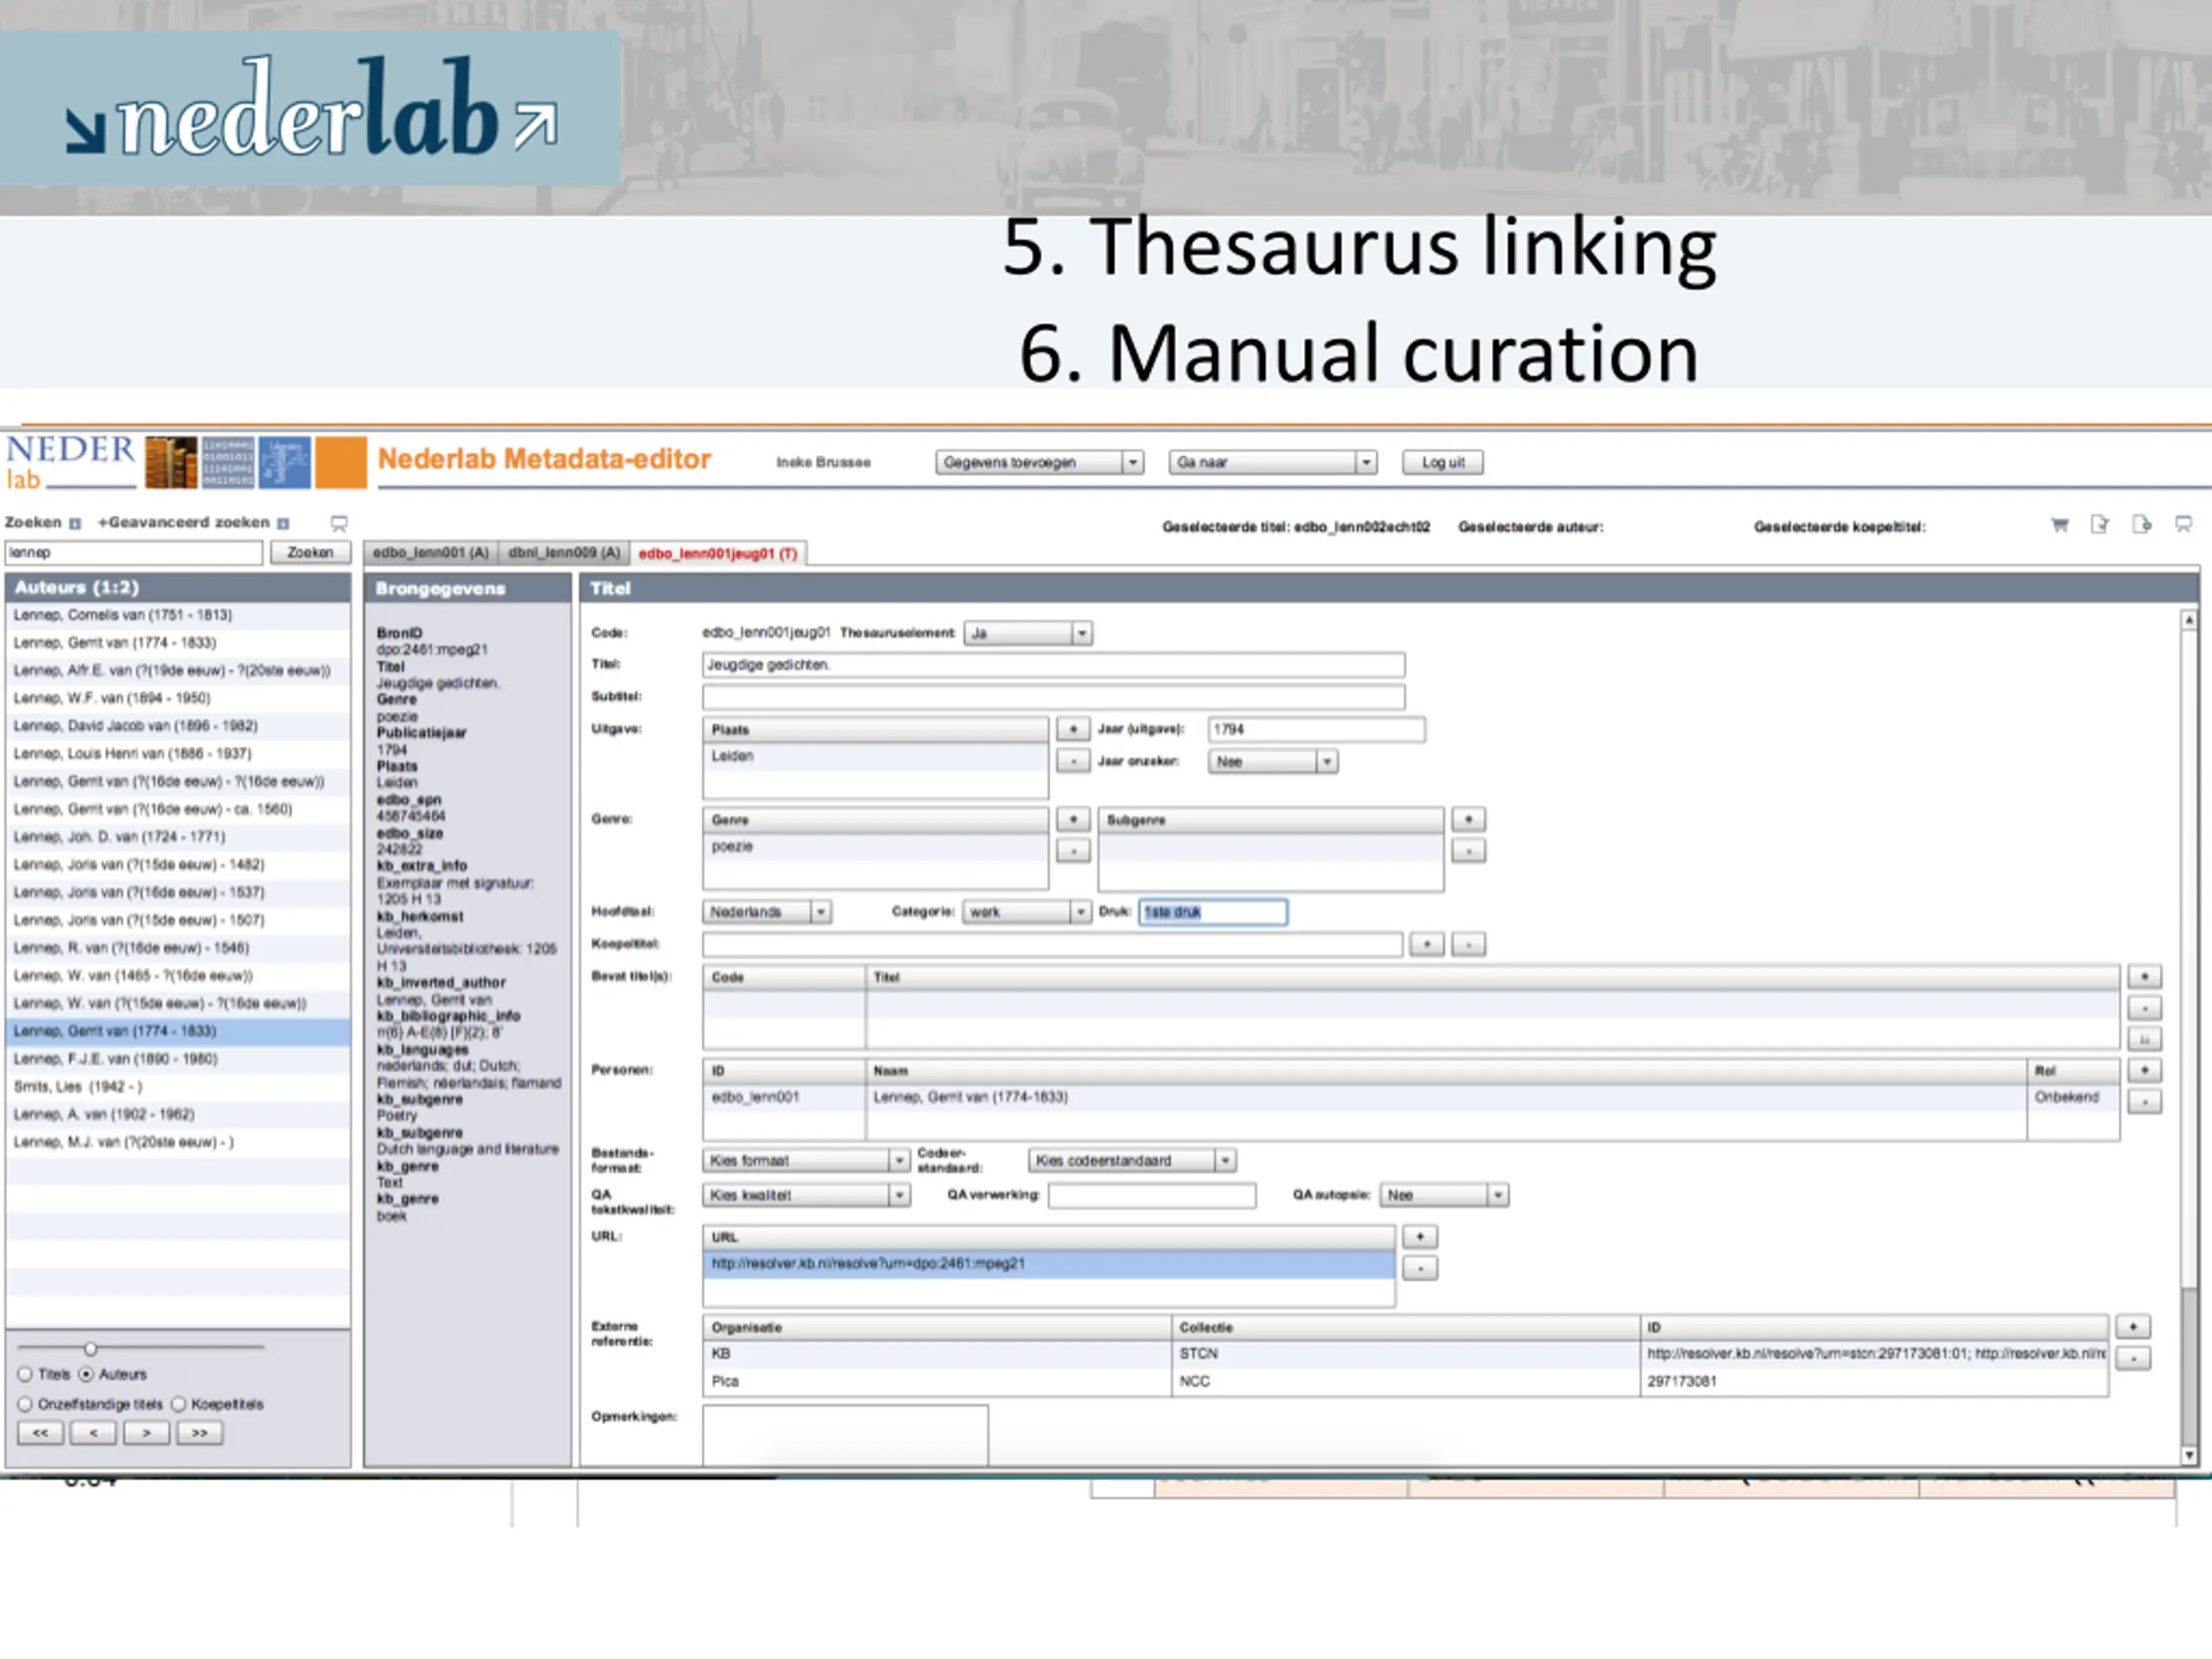The image size is (2212, 1659).
Task: Open the +Geavanceerd zoeken link
Action: click(183, 522)
